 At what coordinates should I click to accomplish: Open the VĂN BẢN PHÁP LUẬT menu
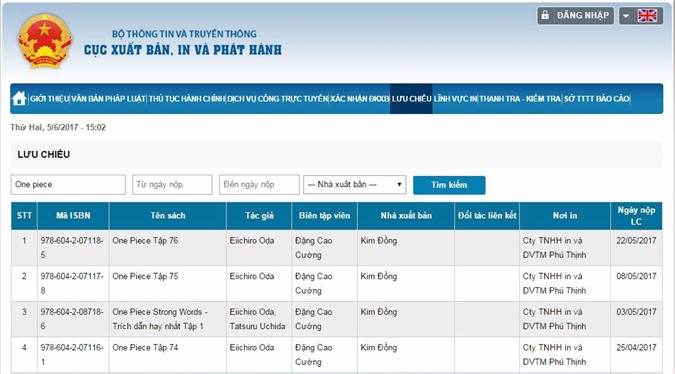click(108, 99)
